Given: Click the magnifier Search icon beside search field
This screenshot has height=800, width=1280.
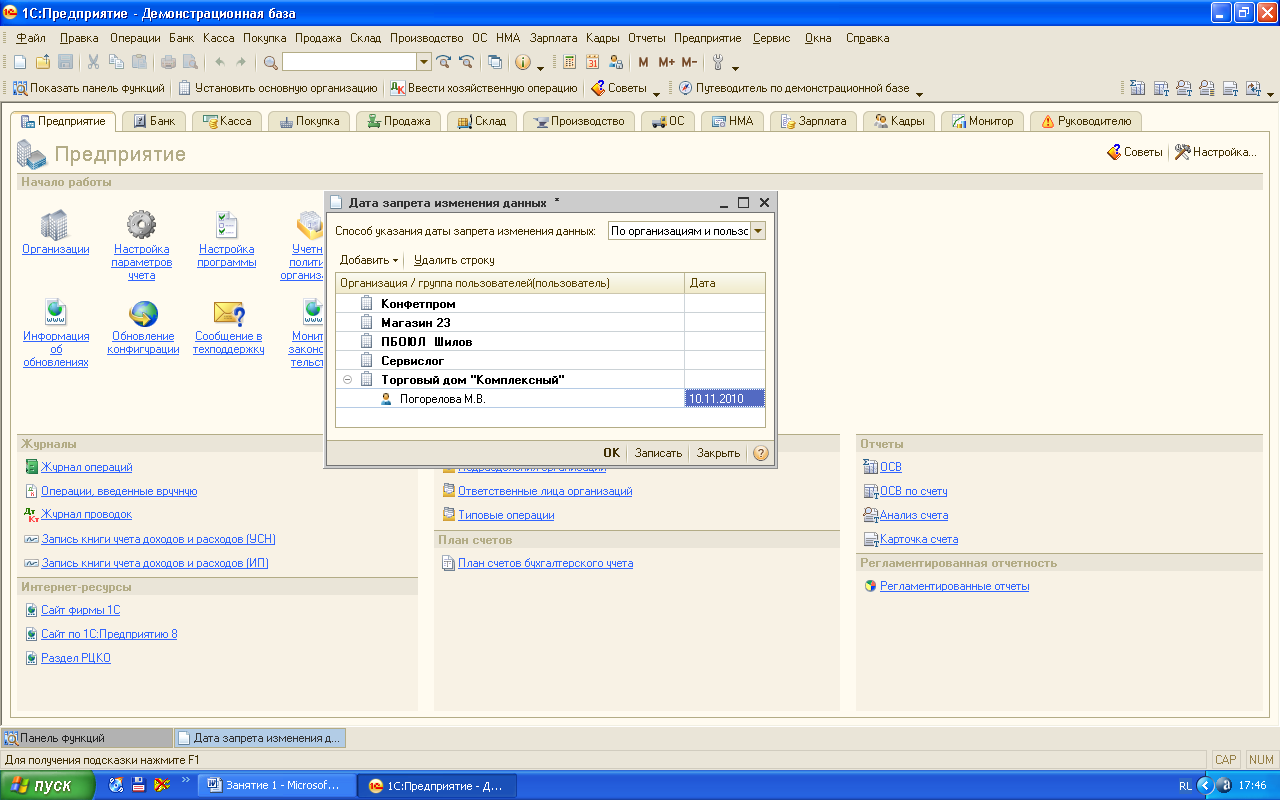Looking at the screenshot, I should (x=270, y=62).
